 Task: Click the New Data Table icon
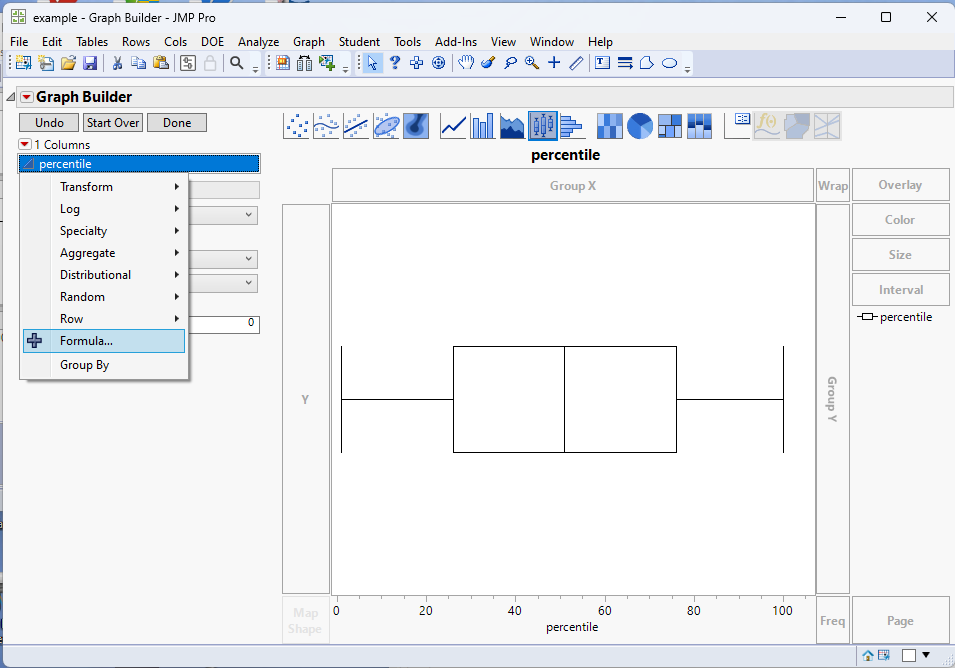pos(23,63)
